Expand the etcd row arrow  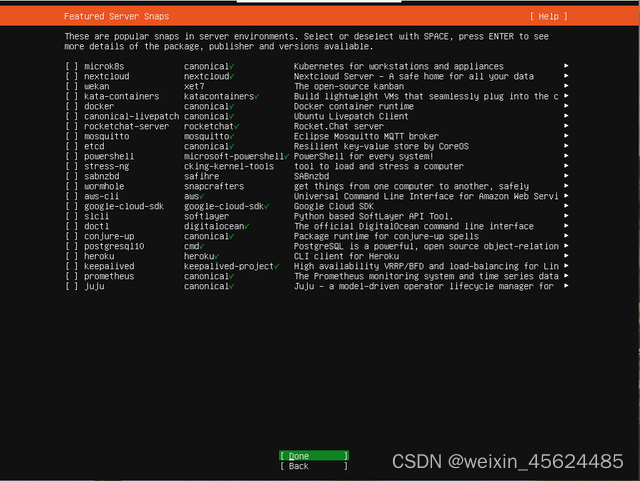click(566, 146)
